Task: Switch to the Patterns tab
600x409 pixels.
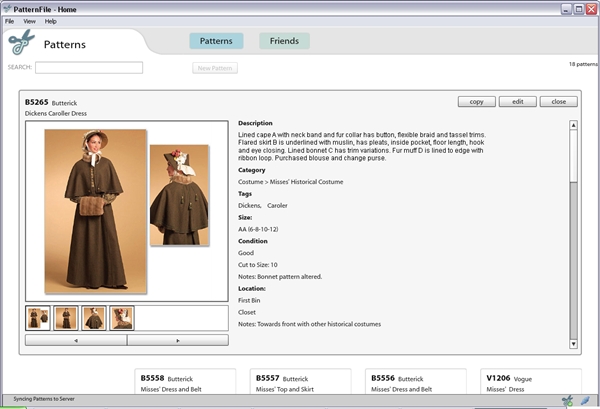Action: (216, 41)
